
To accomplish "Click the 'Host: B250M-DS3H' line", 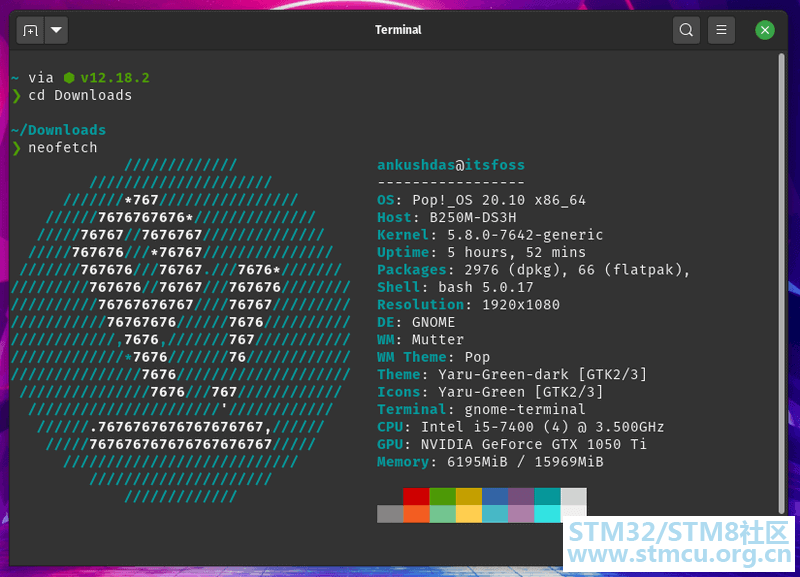I will (x=447, y=217).
